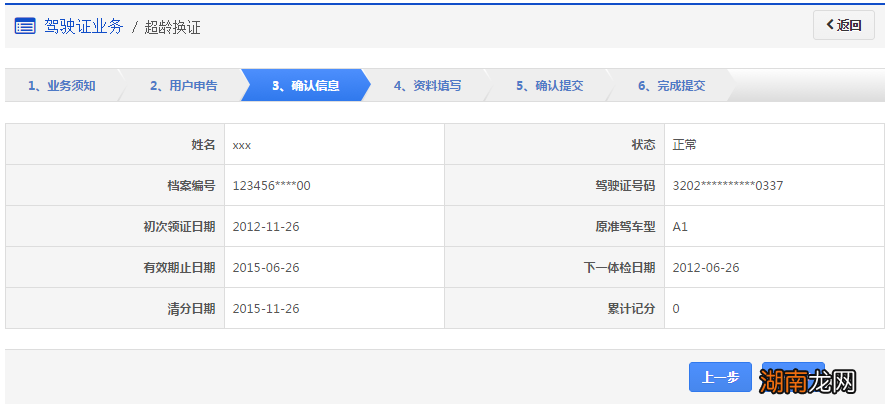Click the list icon beside 驾驶证业务
The width and height of the screenshot is (890, 408).
25,26
